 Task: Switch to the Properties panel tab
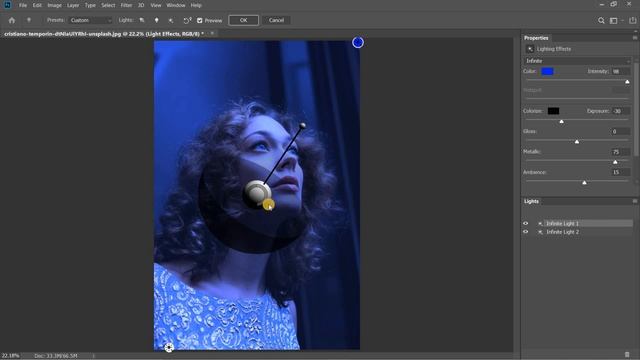coord(536,38)
